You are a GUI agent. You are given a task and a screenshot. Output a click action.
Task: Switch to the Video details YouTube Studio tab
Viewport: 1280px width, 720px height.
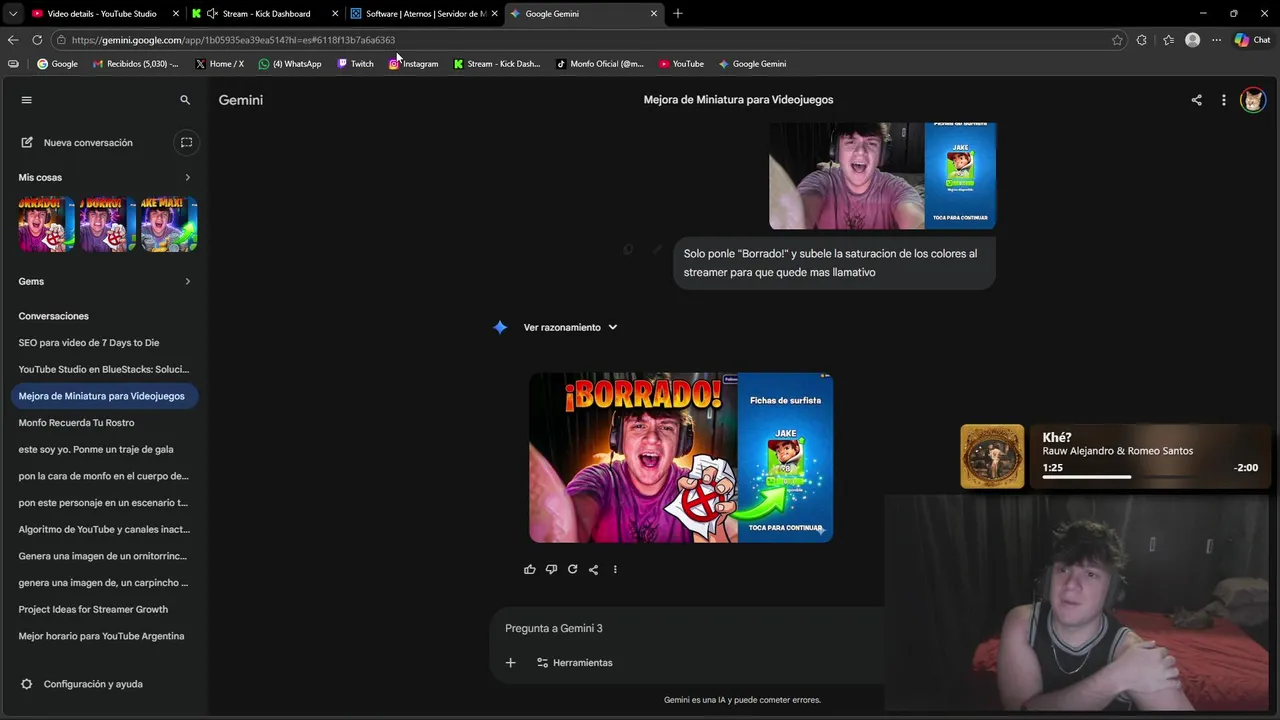tap(101, 13)
